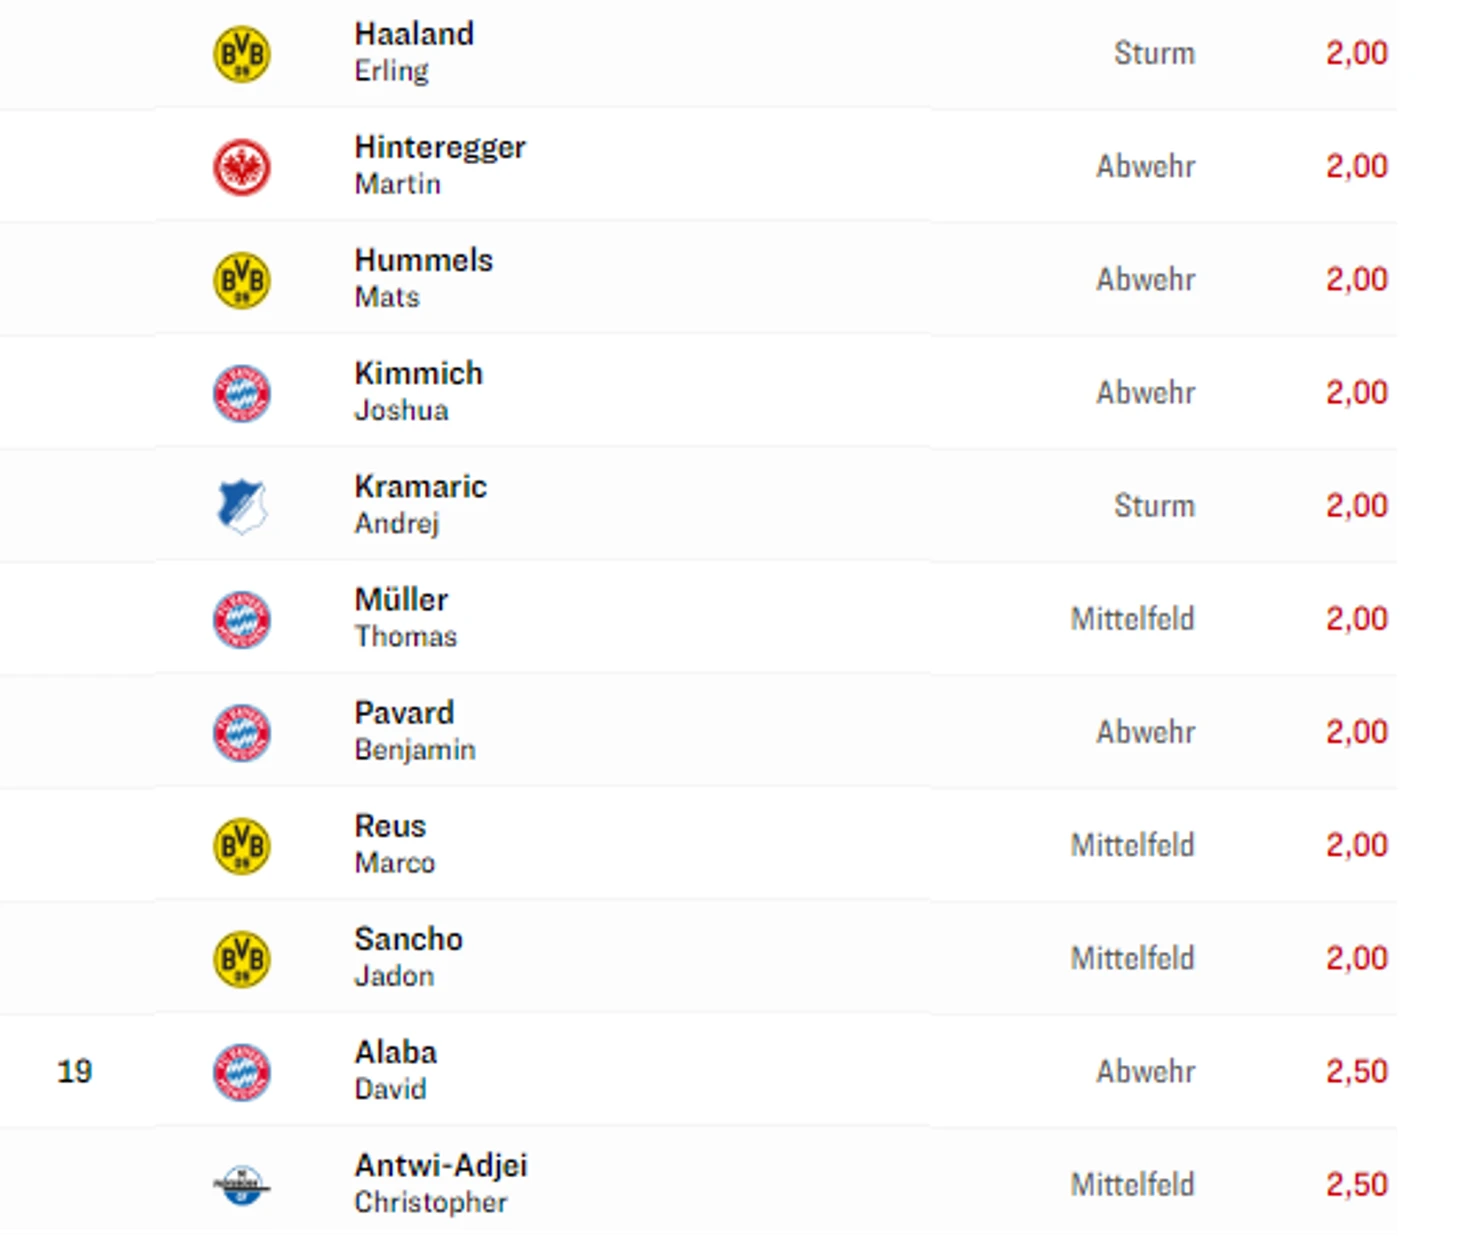Screen dimensions: 1460x1236
Task: Click the rank number 19
Action: click(75, 1071)
